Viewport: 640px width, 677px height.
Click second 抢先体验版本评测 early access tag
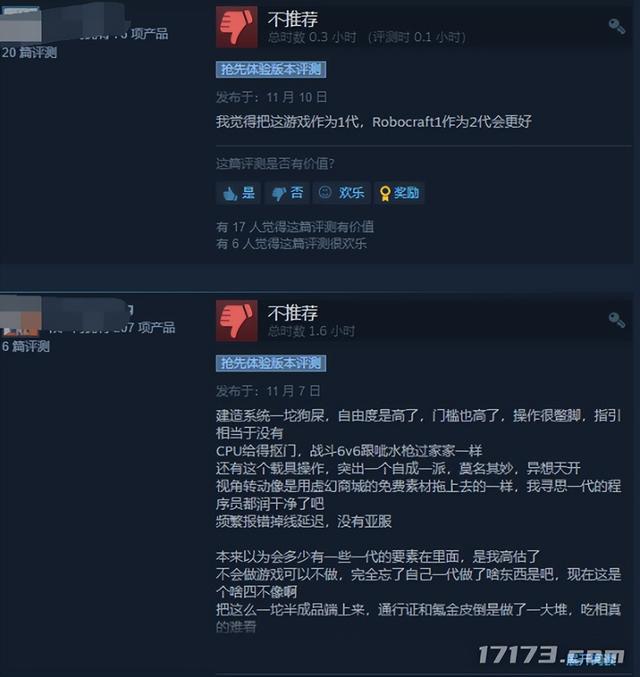(x=271, y=363)
